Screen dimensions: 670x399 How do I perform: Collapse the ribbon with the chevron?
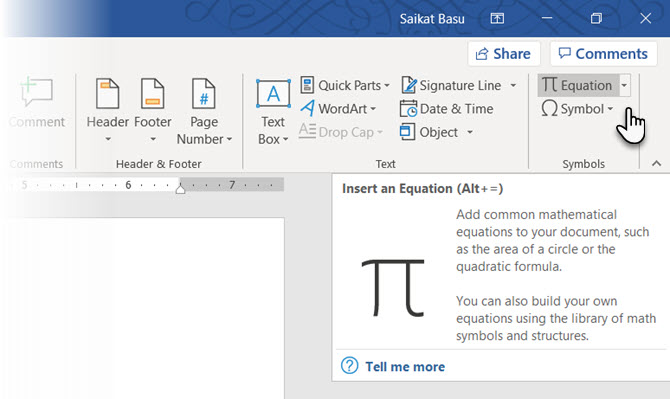657,164
